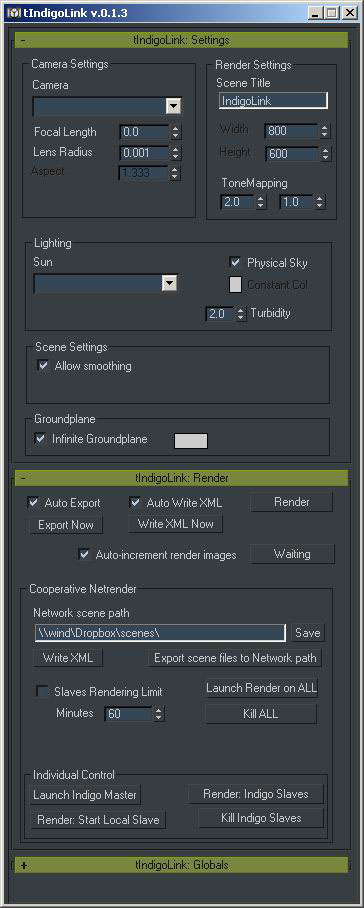
Task: Click the Kill Indigo Slaves button
Action: pyautogui.click(x=261, y=818)
